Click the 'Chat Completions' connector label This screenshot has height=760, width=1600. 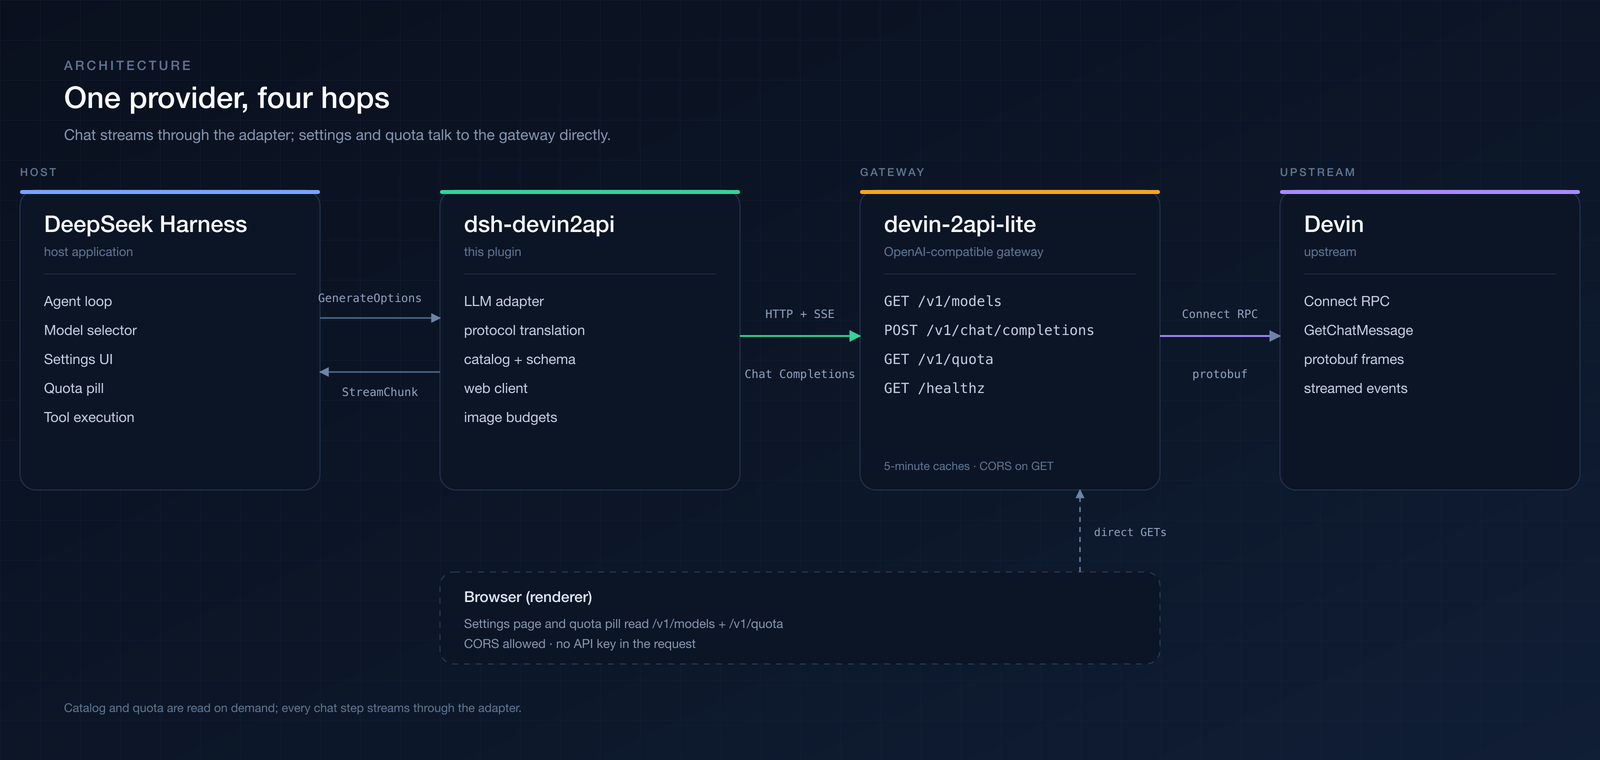click(x=800, y=374)
